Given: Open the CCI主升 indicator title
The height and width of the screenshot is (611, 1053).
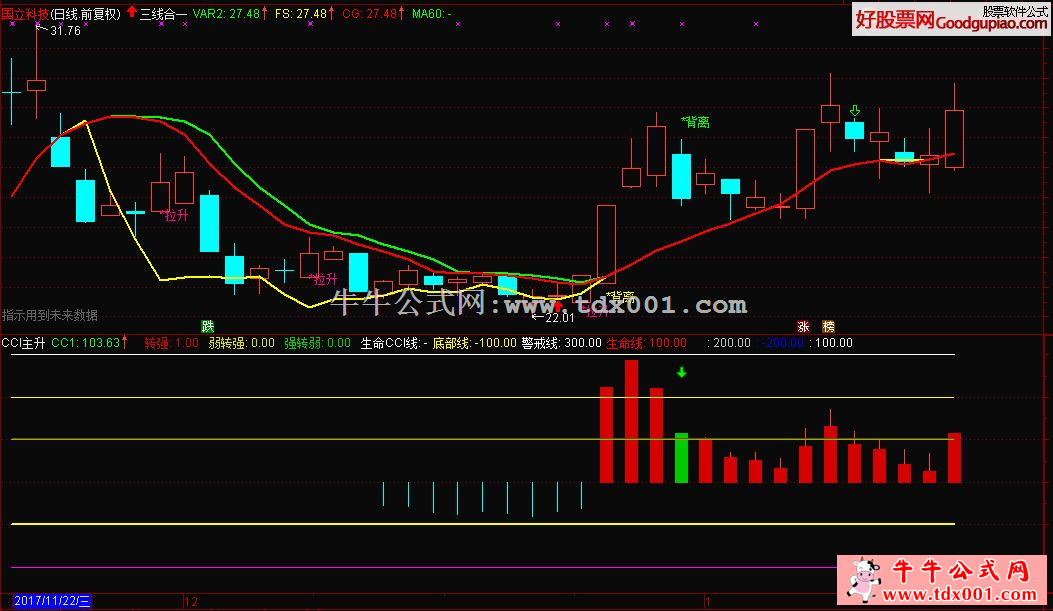Looking at the screenshot, I should pyautogui.click(x=24, y=343).
